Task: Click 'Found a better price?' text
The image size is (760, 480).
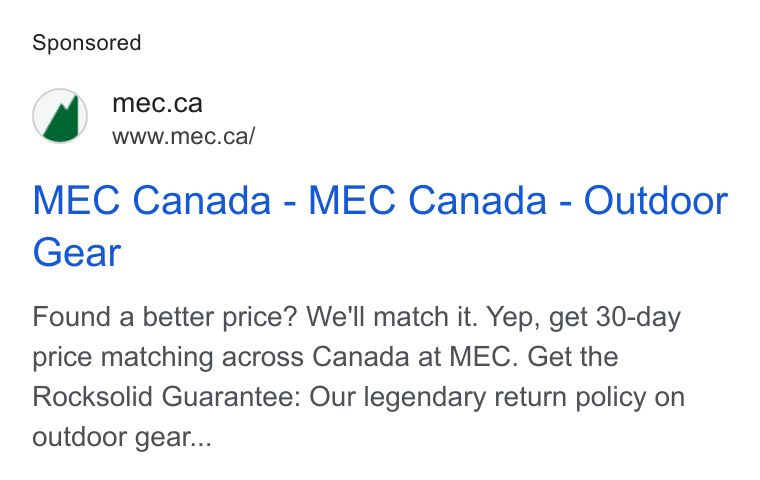Action: click(x=164, y=318)
